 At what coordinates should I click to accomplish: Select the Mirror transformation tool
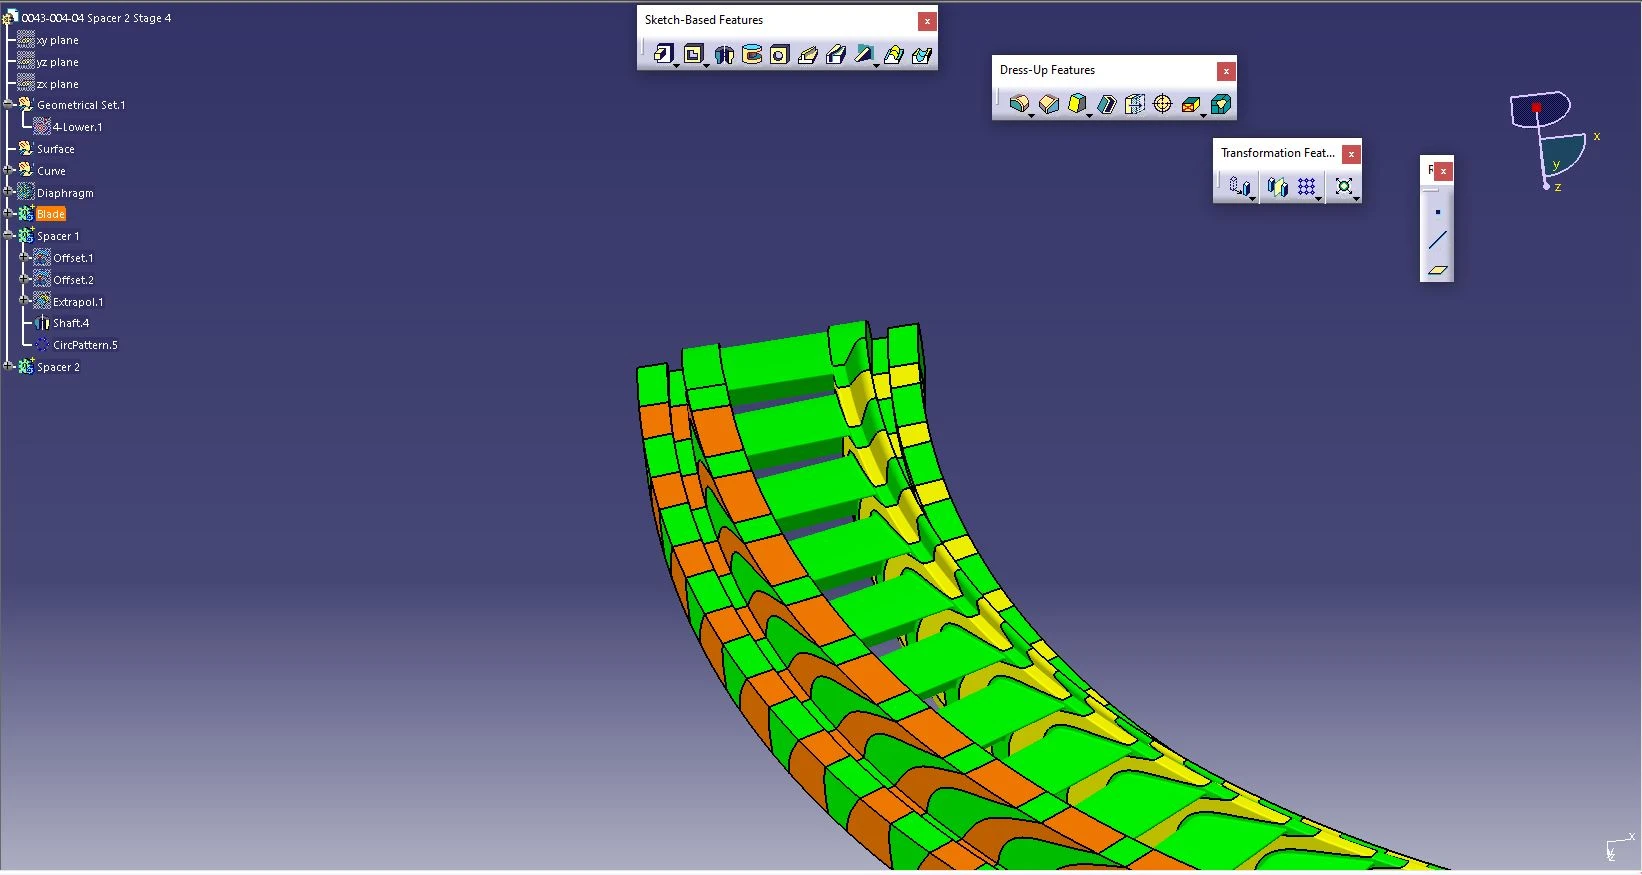[x=1277, y=187]
